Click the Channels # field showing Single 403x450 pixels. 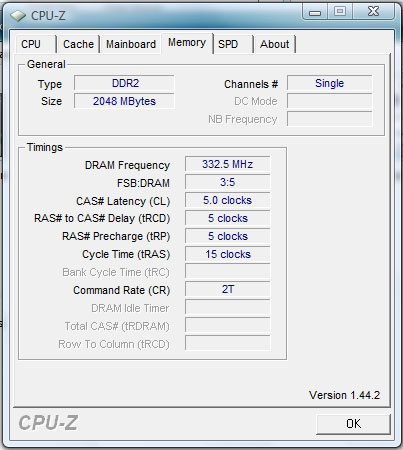click(330, 83)
